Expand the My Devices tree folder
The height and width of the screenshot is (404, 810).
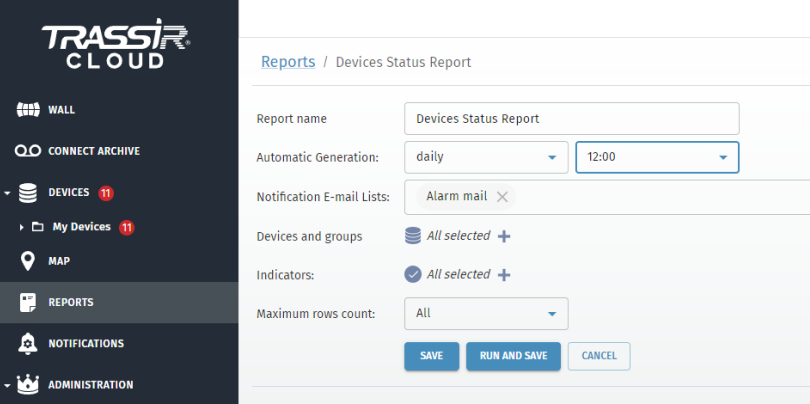22,227
